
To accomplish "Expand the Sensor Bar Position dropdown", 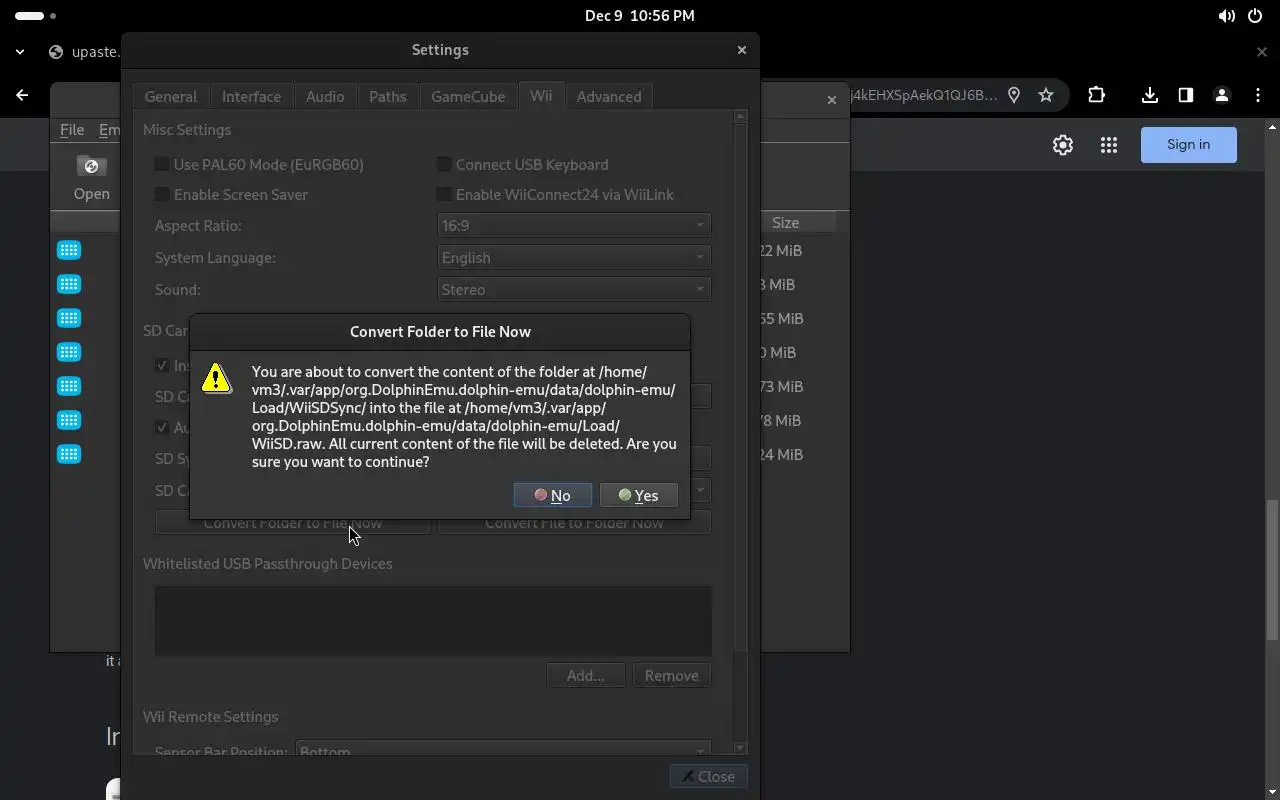I will pyautogui.click(x=503, y=751).
